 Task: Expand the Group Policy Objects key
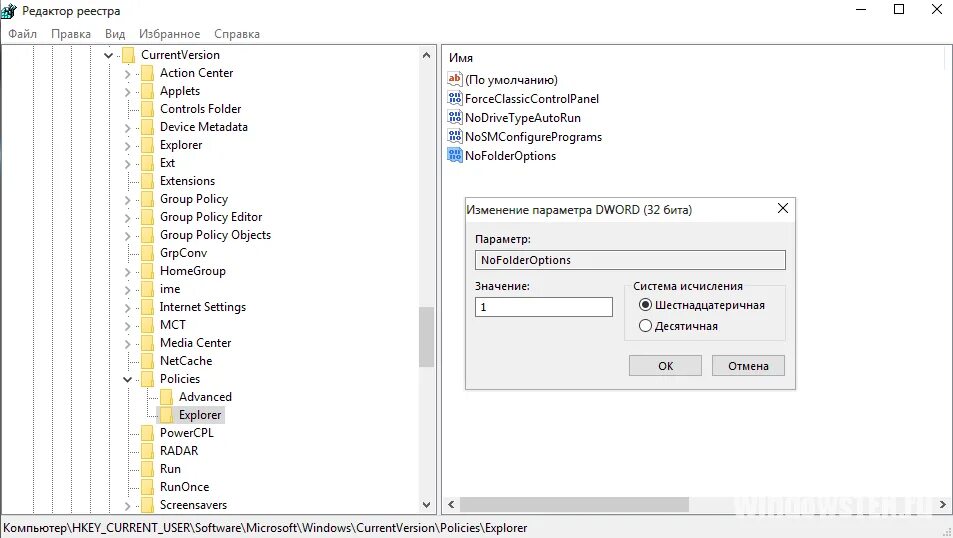coord(127,236)
